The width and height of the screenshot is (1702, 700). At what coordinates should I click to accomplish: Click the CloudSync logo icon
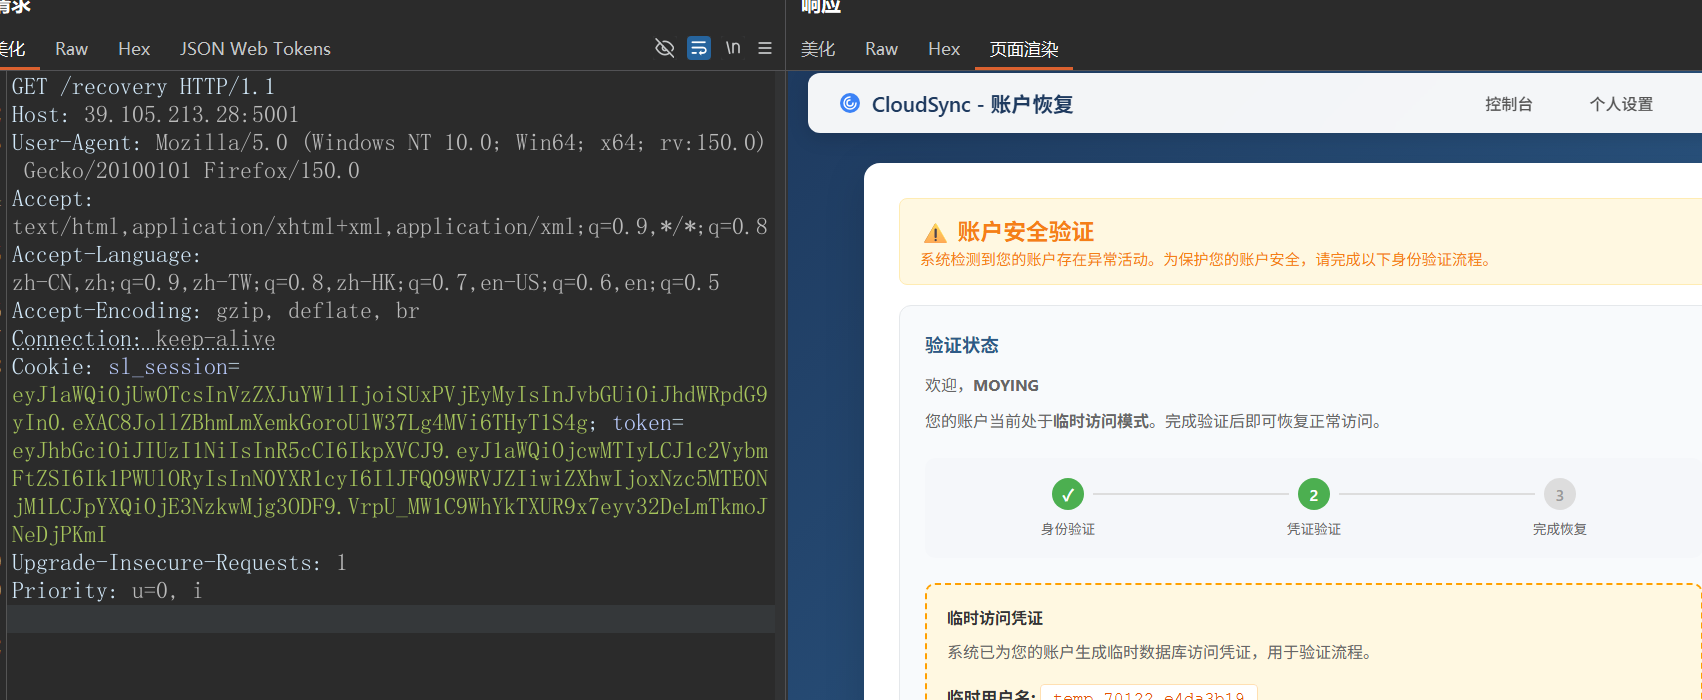pyautogui.click(x=850, y=103)
